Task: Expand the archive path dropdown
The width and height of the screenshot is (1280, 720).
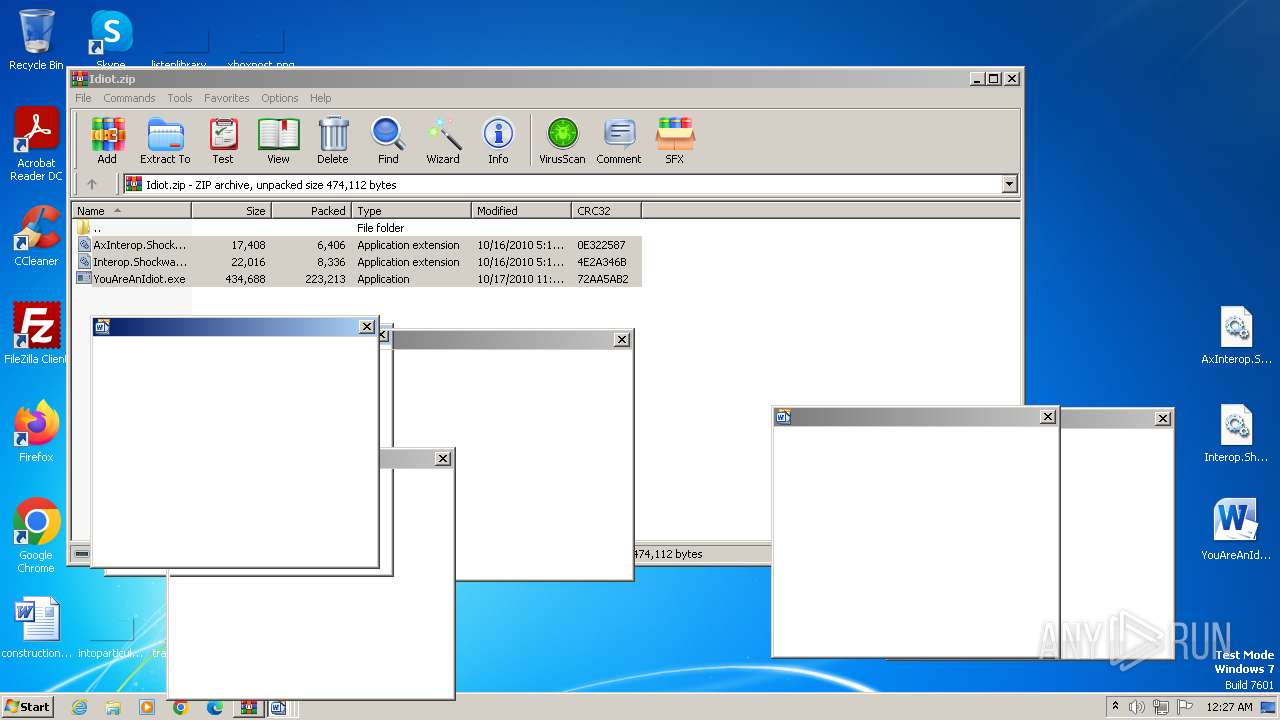Action: pos(1009,184)
